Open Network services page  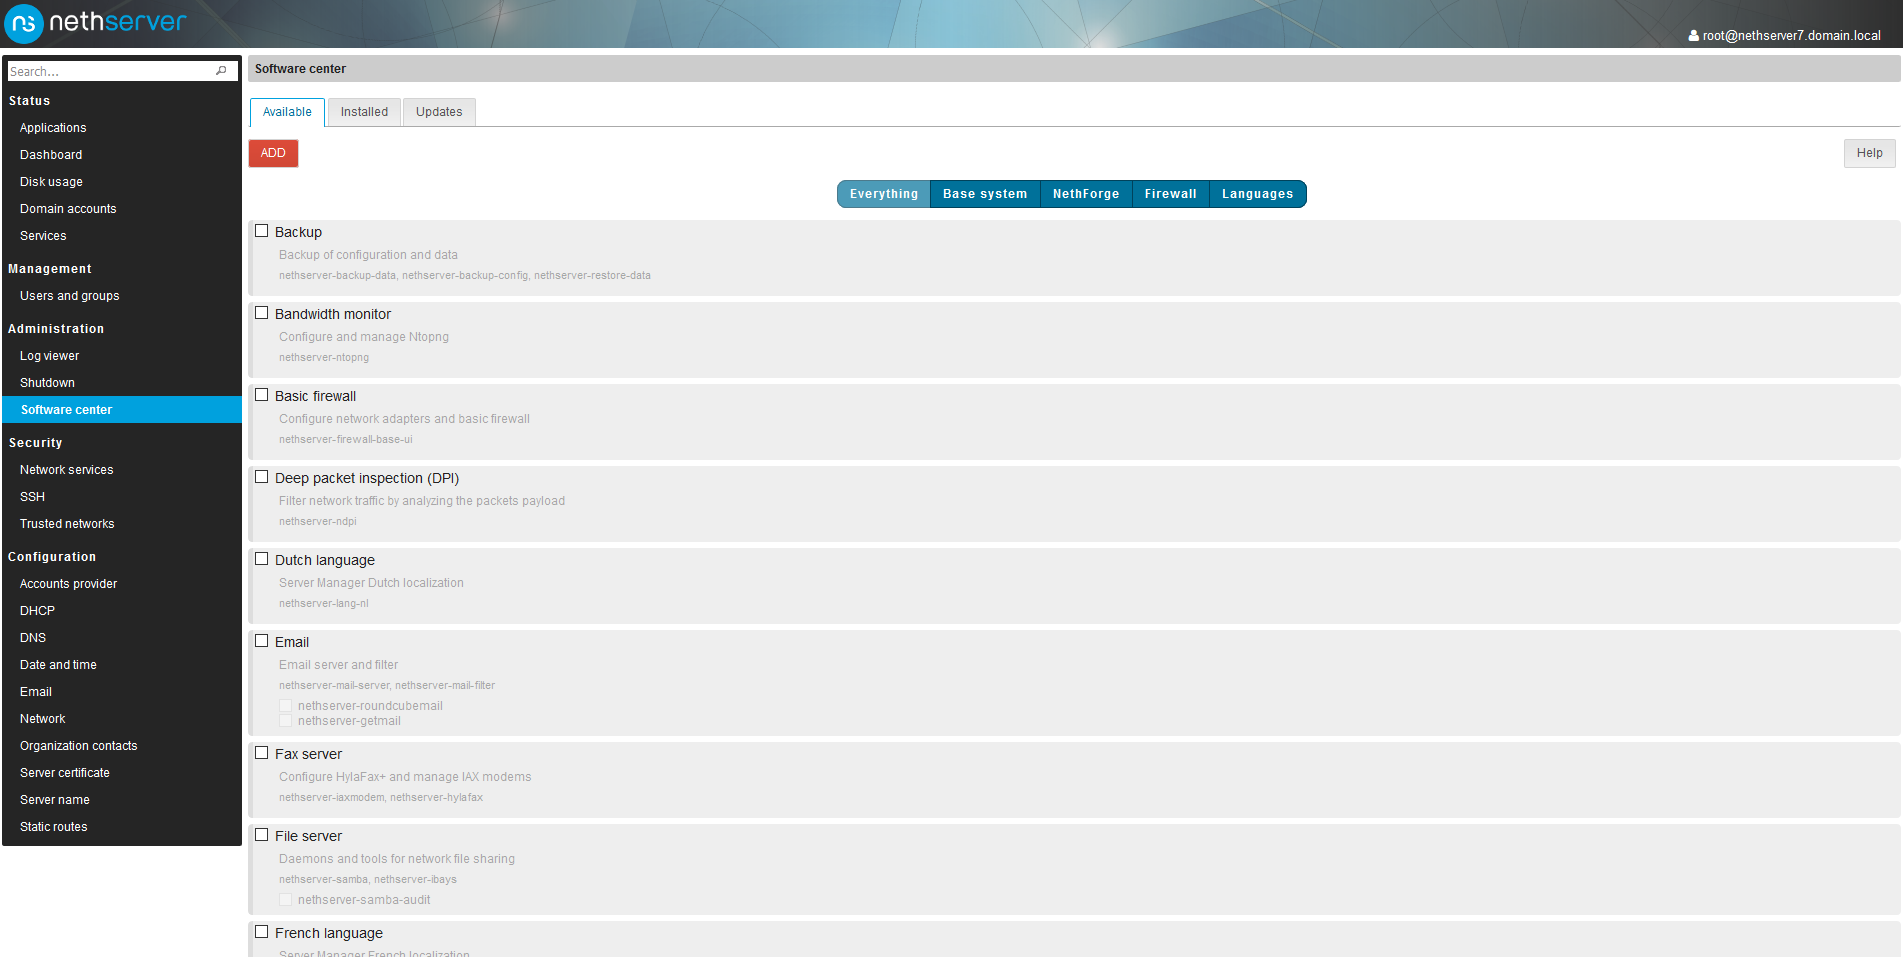tap(66, 470)
